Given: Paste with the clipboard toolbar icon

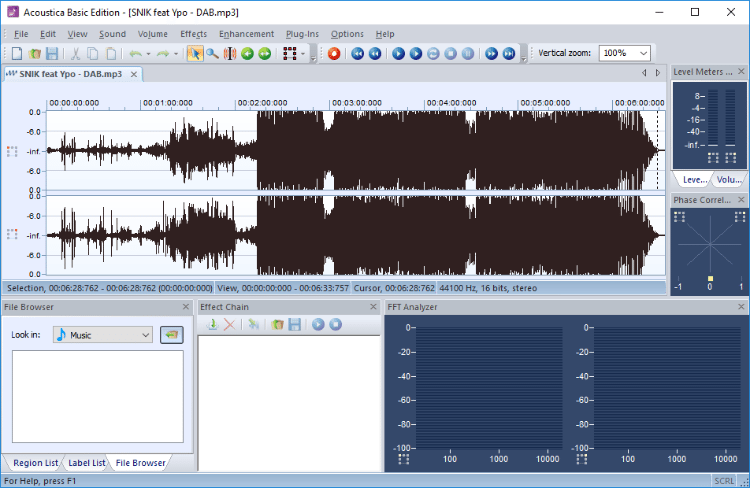Looking at the screenshot, I should point(110,53).
